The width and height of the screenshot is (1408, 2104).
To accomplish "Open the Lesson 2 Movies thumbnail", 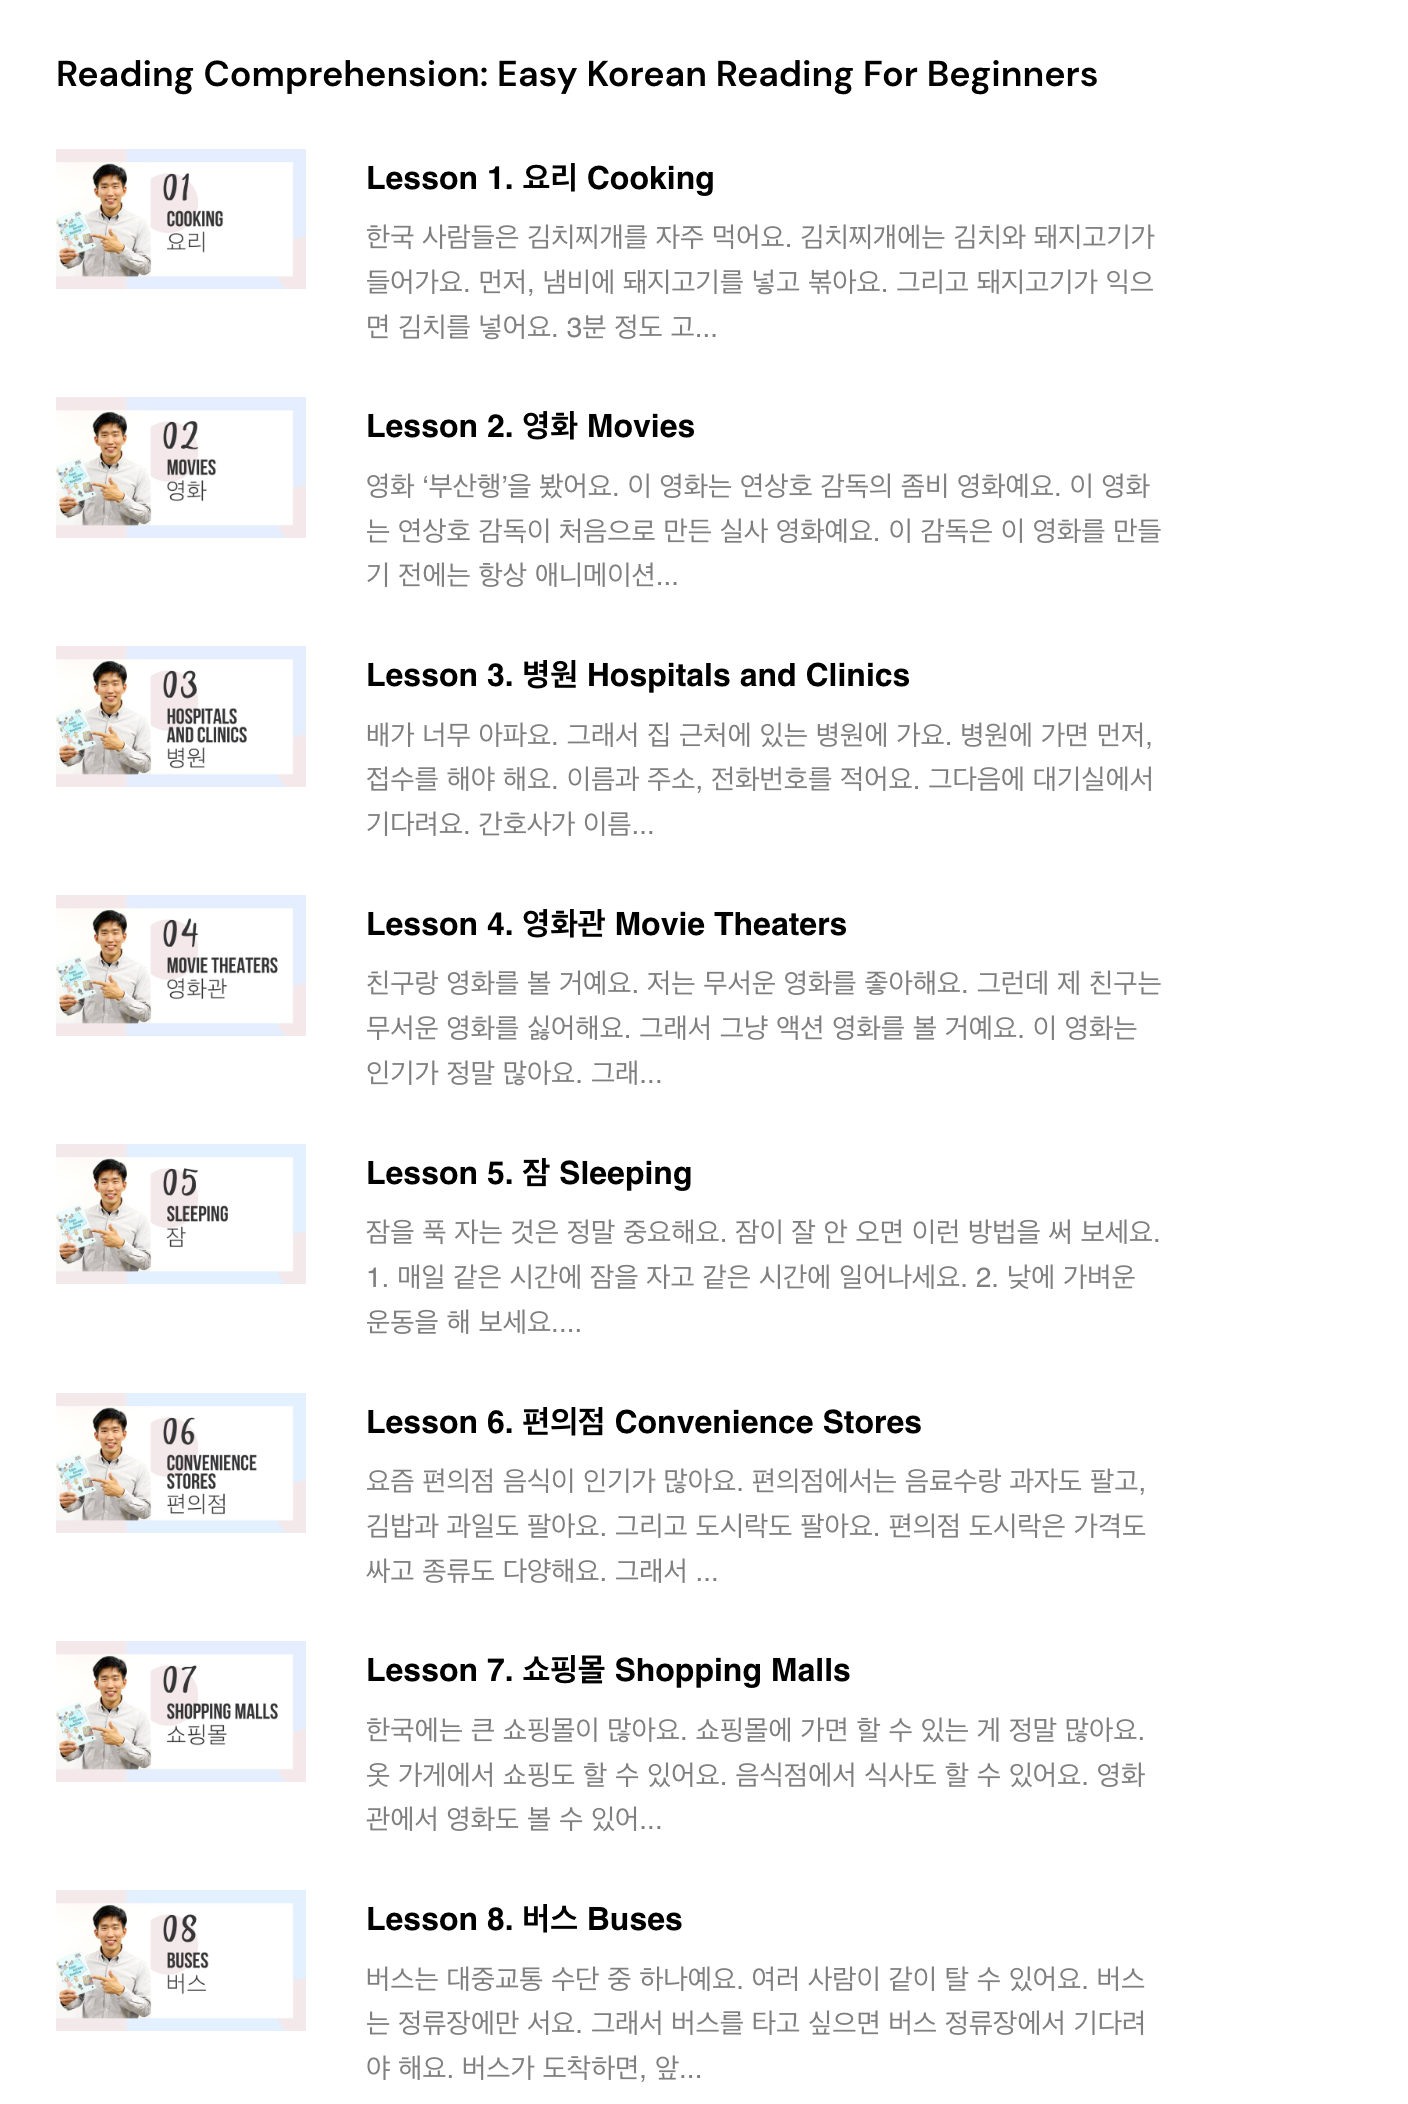I will pos(181,468).
